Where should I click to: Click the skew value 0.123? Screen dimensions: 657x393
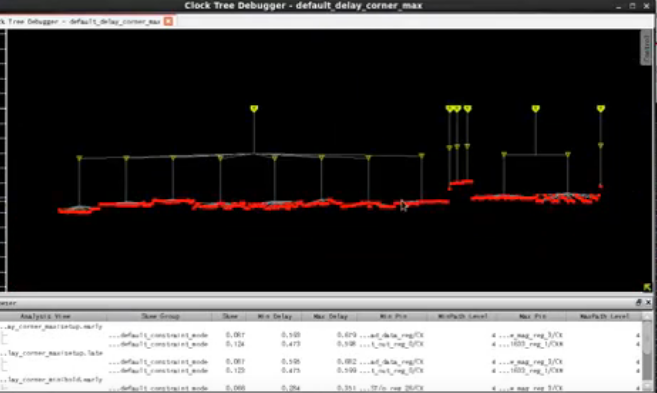coord(235,370)
